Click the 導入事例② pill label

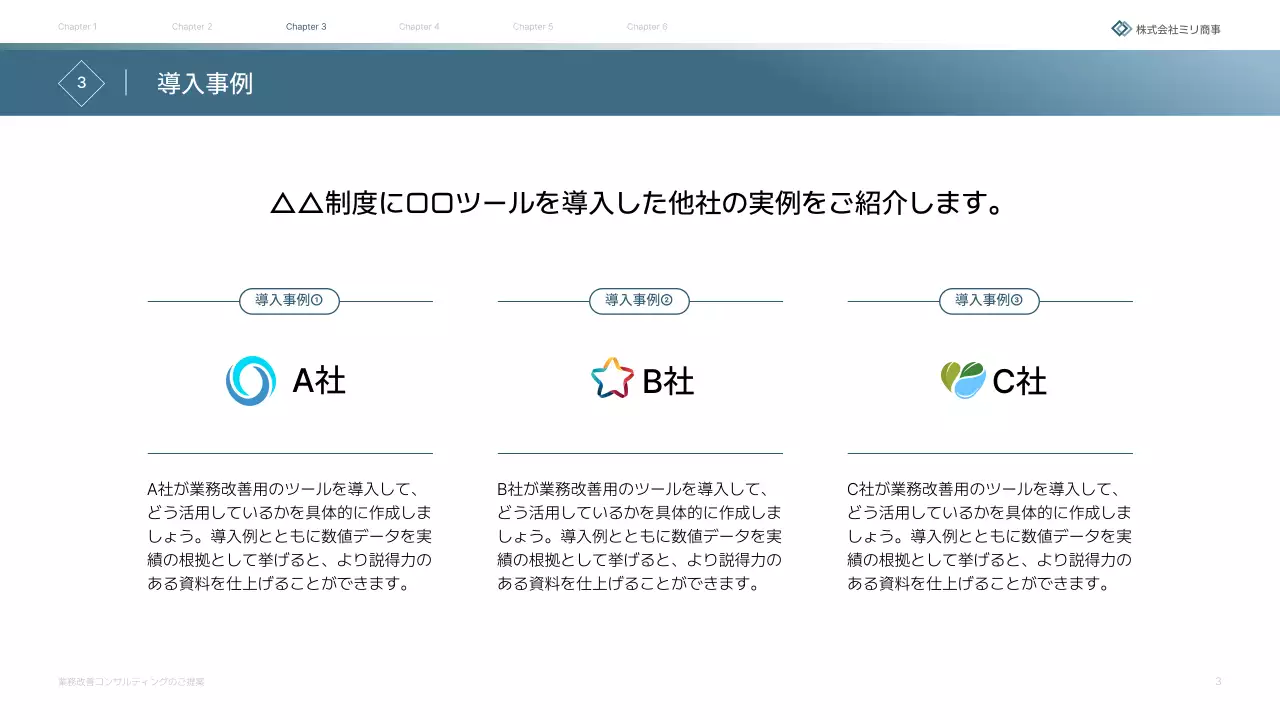click(x=639, y=301)
